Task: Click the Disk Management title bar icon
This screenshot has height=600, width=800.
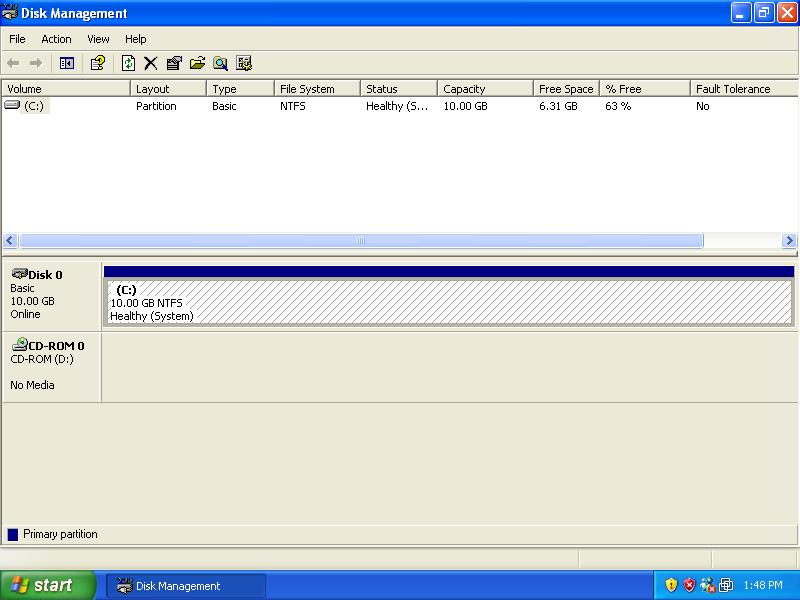Action: [10, 12]
